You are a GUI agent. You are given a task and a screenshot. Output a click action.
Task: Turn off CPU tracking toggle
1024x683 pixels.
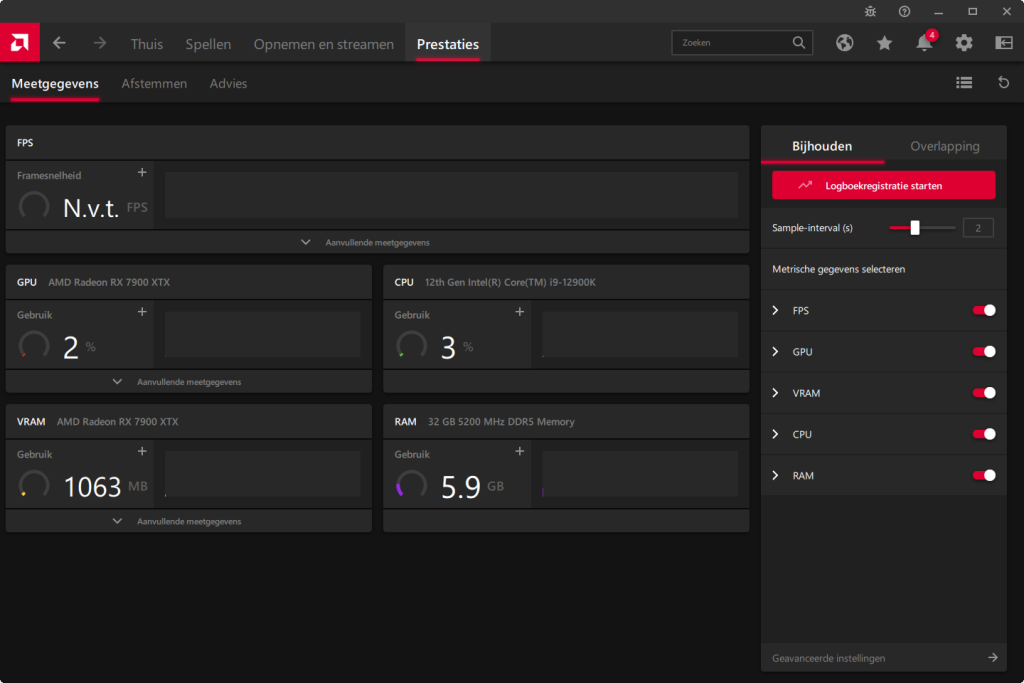pyautogui.click(x=984, y=434)
